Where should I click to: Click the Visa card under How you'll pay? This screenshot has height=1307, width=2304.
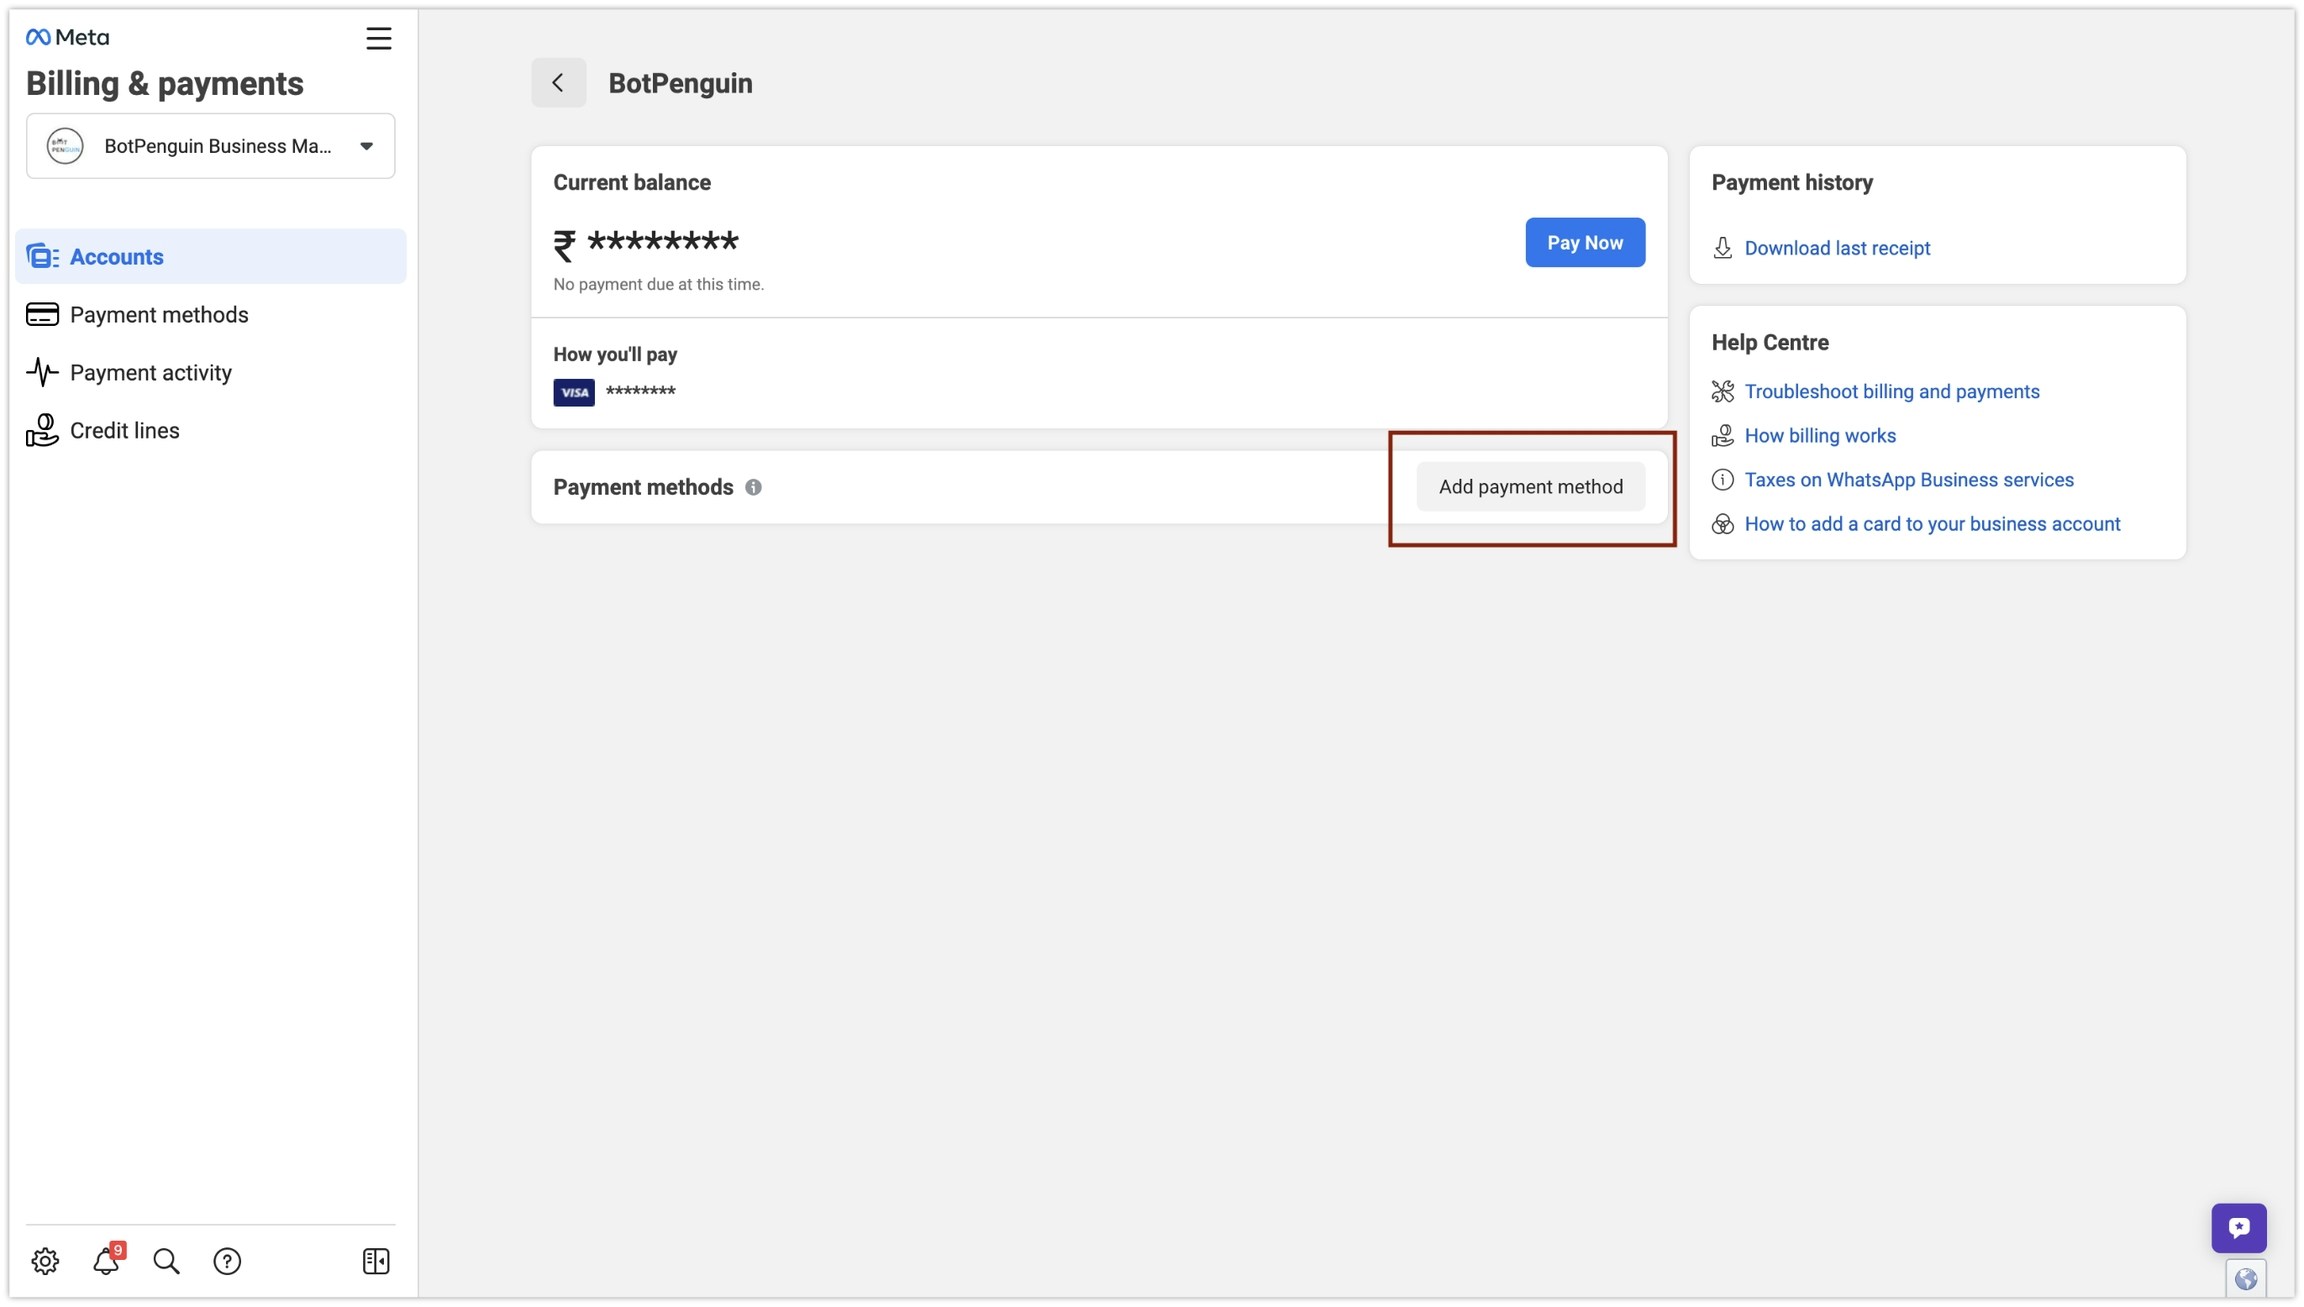click(574, 392)
